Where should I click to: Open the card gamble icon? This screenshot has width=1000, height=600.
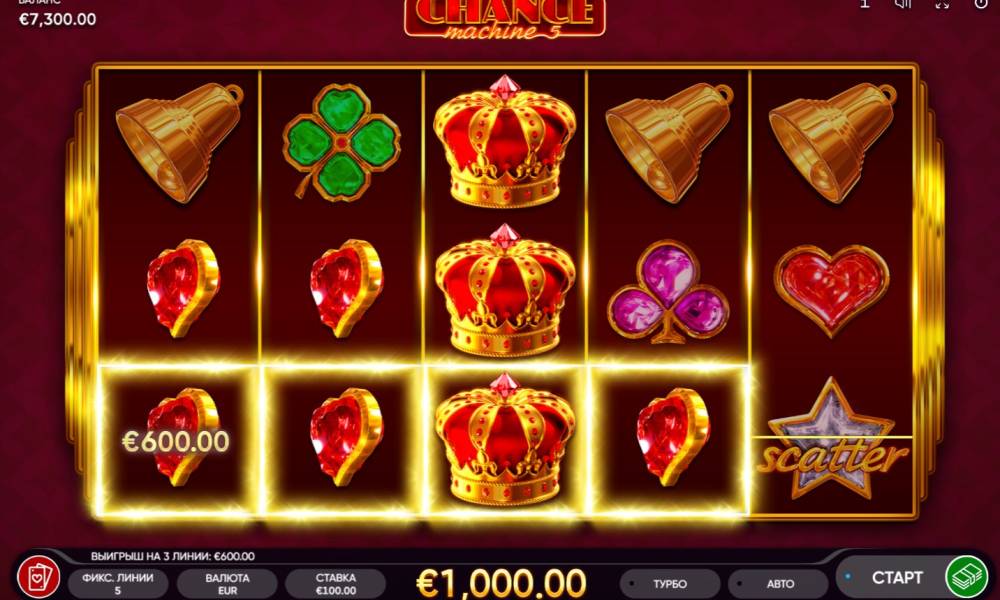click(x=38, y=577)
